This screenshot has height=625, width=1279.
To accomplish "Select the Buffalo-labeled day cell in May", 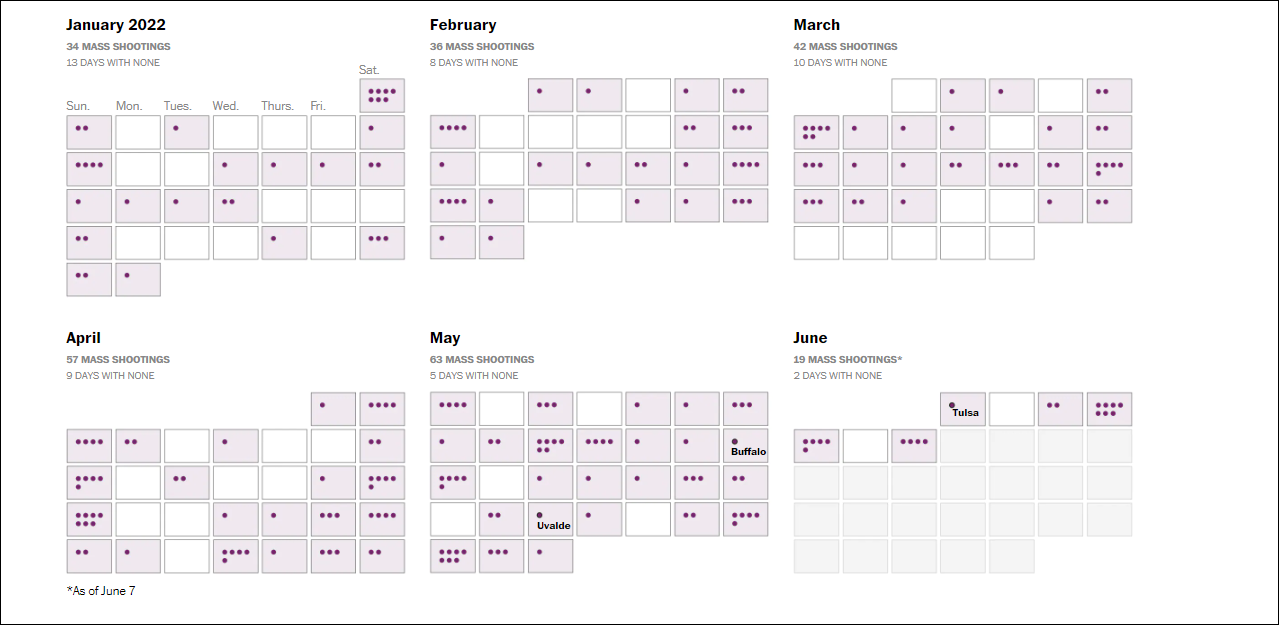I will pos(745,446).
